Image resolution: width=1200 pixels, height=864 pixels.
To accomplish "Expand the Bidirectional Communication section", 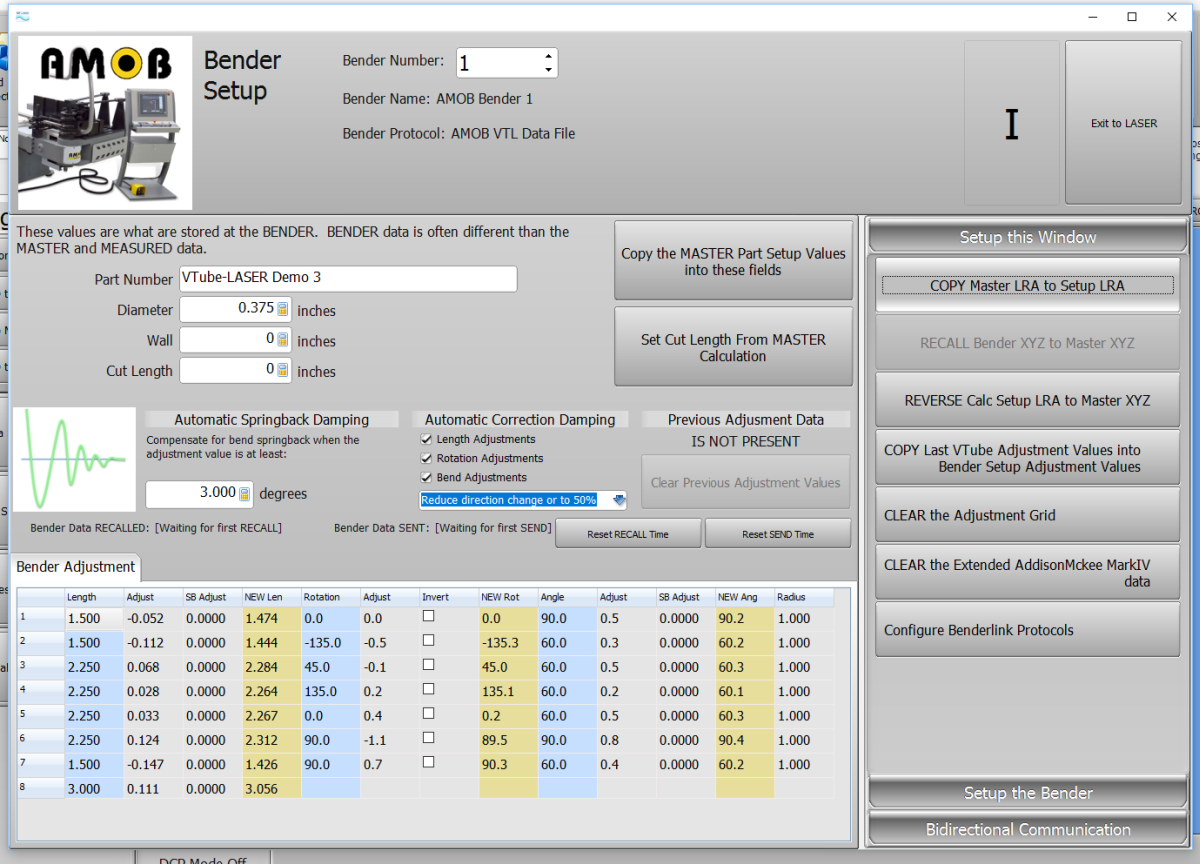I will pos(1027,829).
